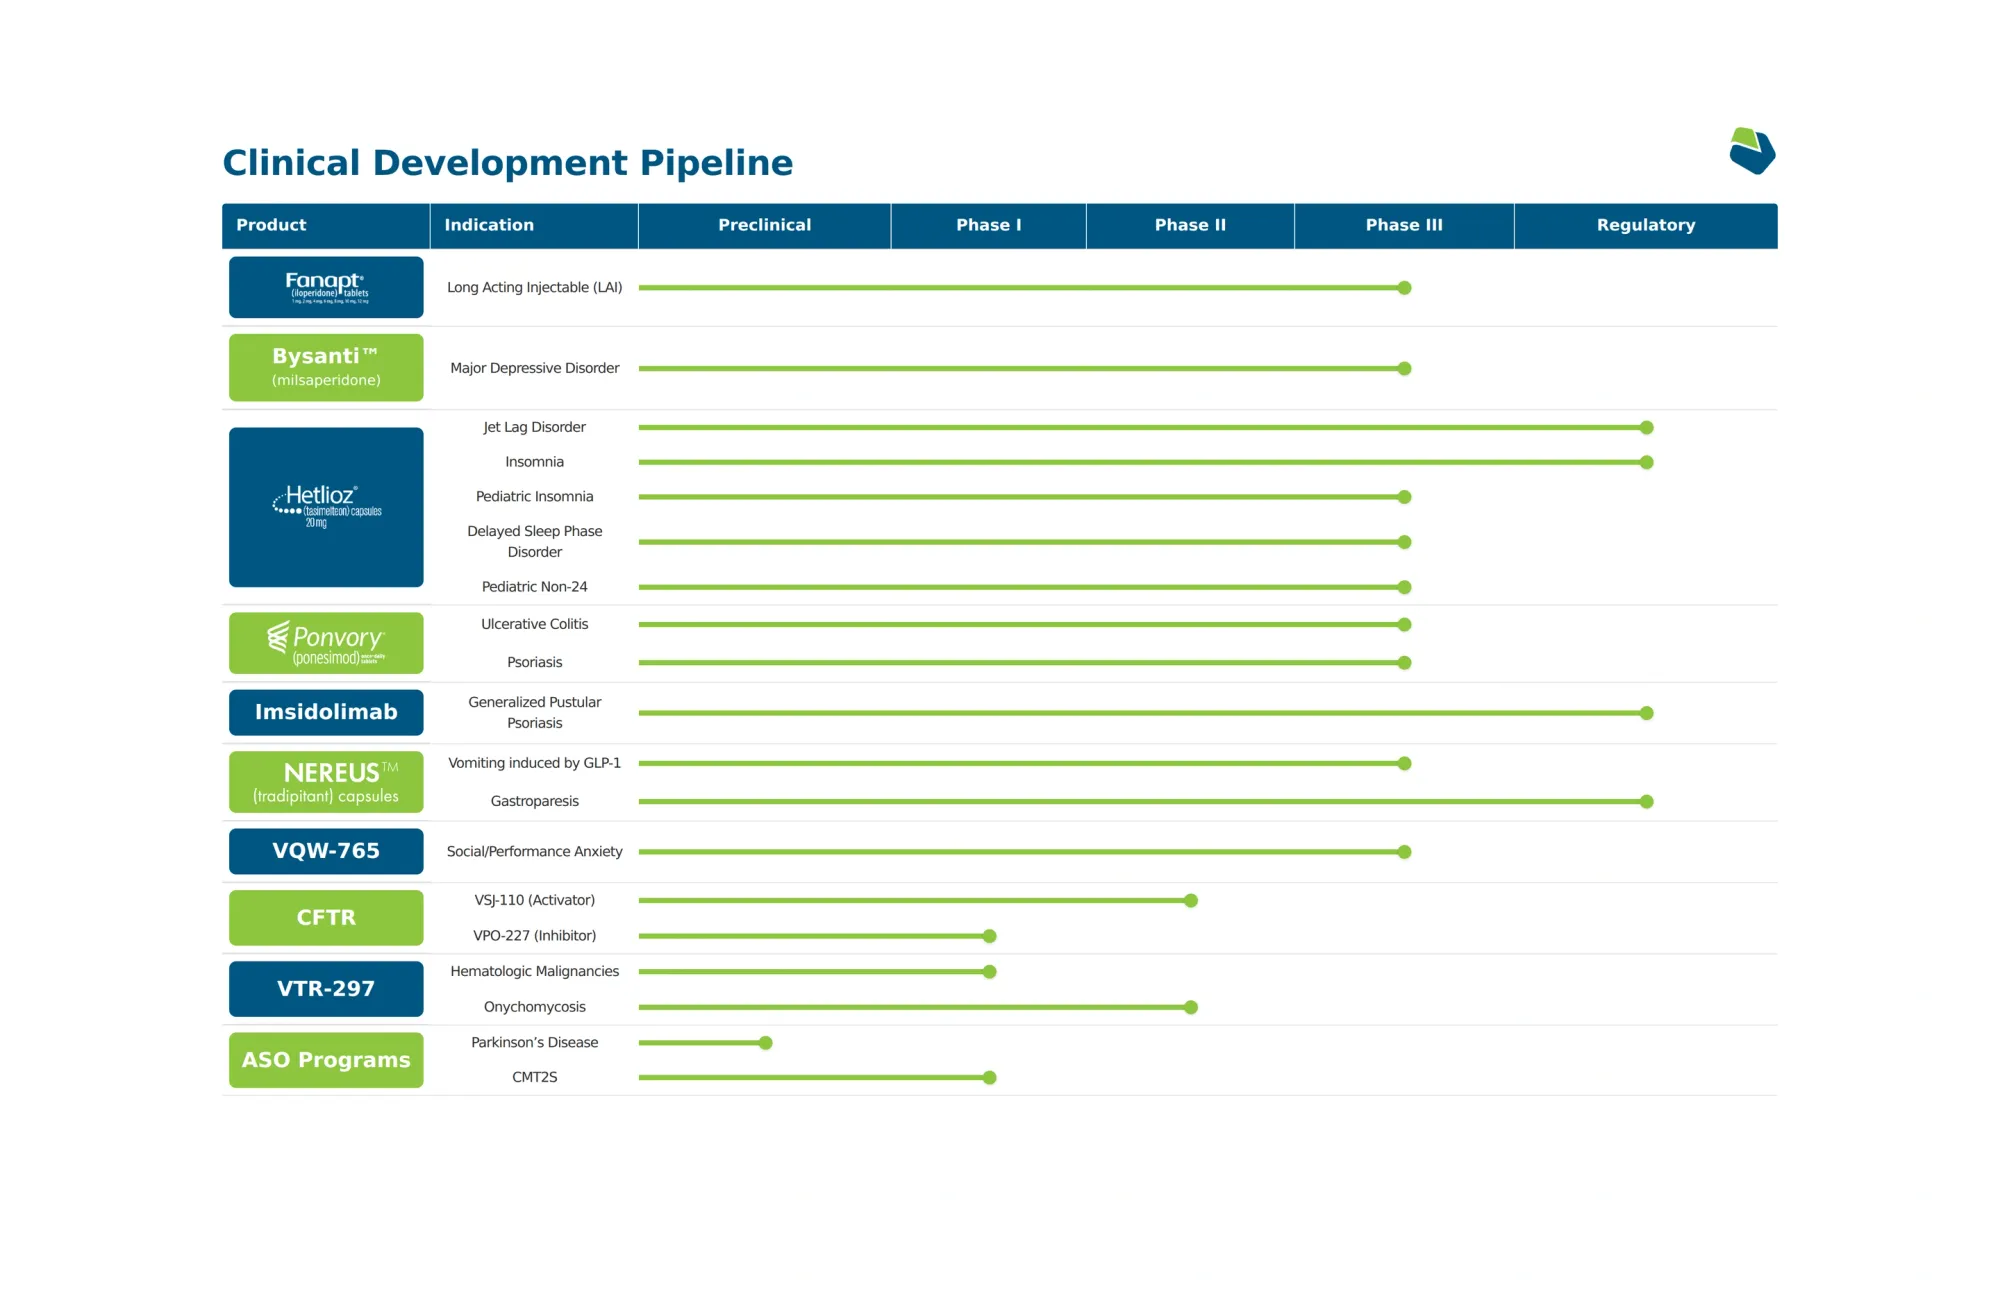Click the company logo beside the slide title
The width and height of the screenshot is (2000, 1294).
(x=1752, y=151)
